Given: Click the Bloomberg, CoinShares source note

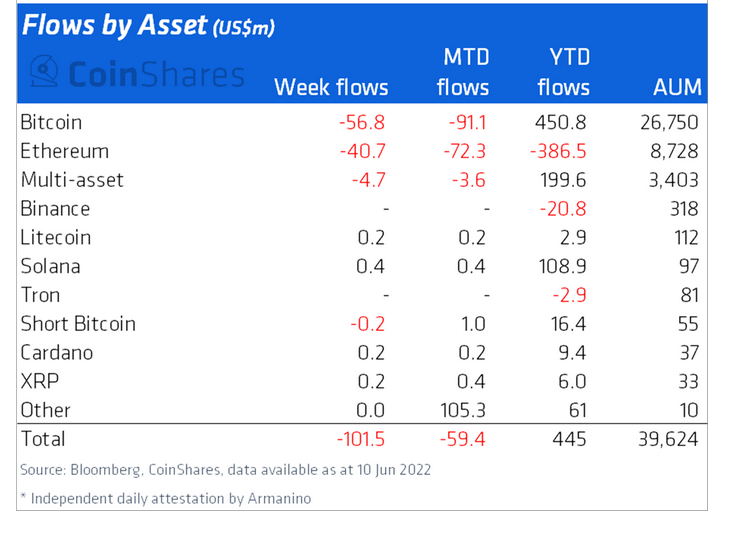Looking at the screenshot, I should click(x=226, y=470).
